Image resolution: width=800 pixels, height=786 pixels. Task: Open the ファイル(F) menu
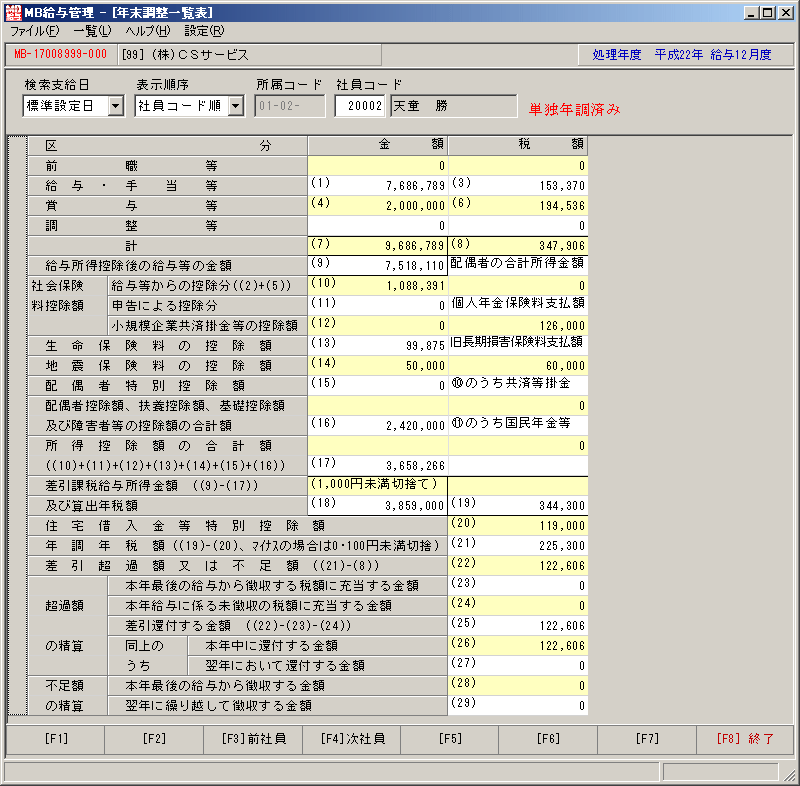click(x=34, y=31)
